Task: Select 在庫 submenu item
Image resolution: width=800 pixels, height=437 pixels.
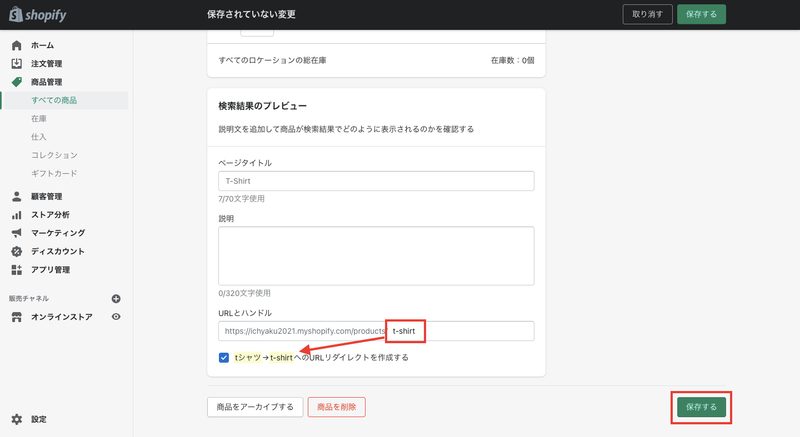Action: click(x=39, y=119)
